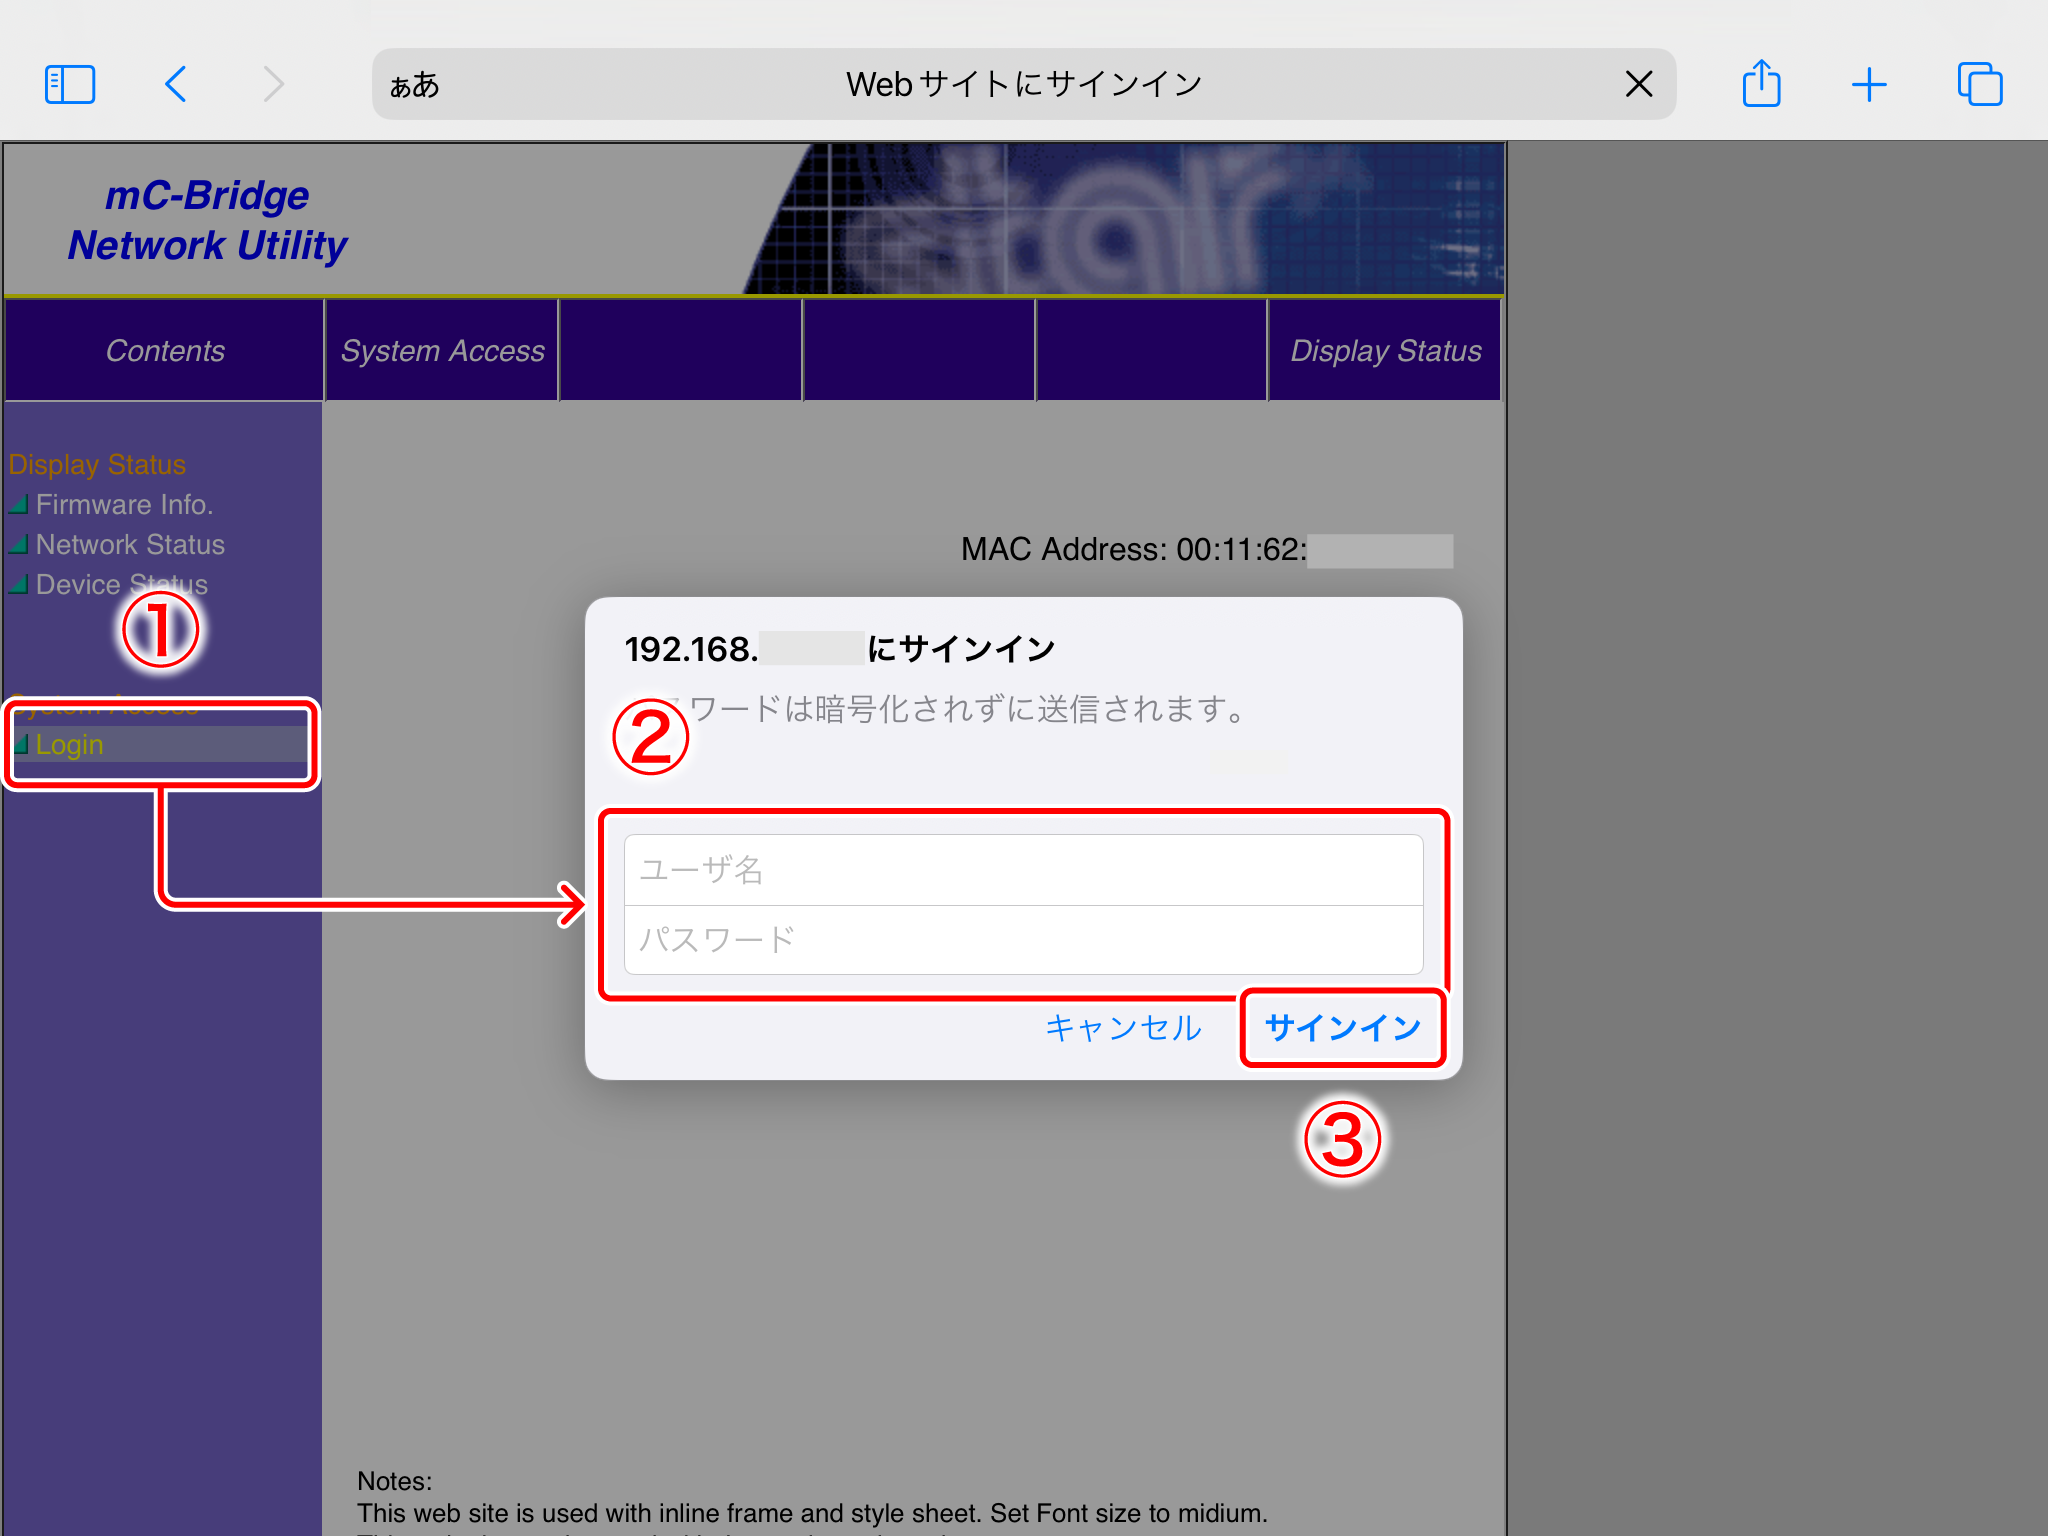The width and height of the screenshot is (2048, 1536).
Task: Add a new tab with the plus icon
Action: tap(1869, 85)
